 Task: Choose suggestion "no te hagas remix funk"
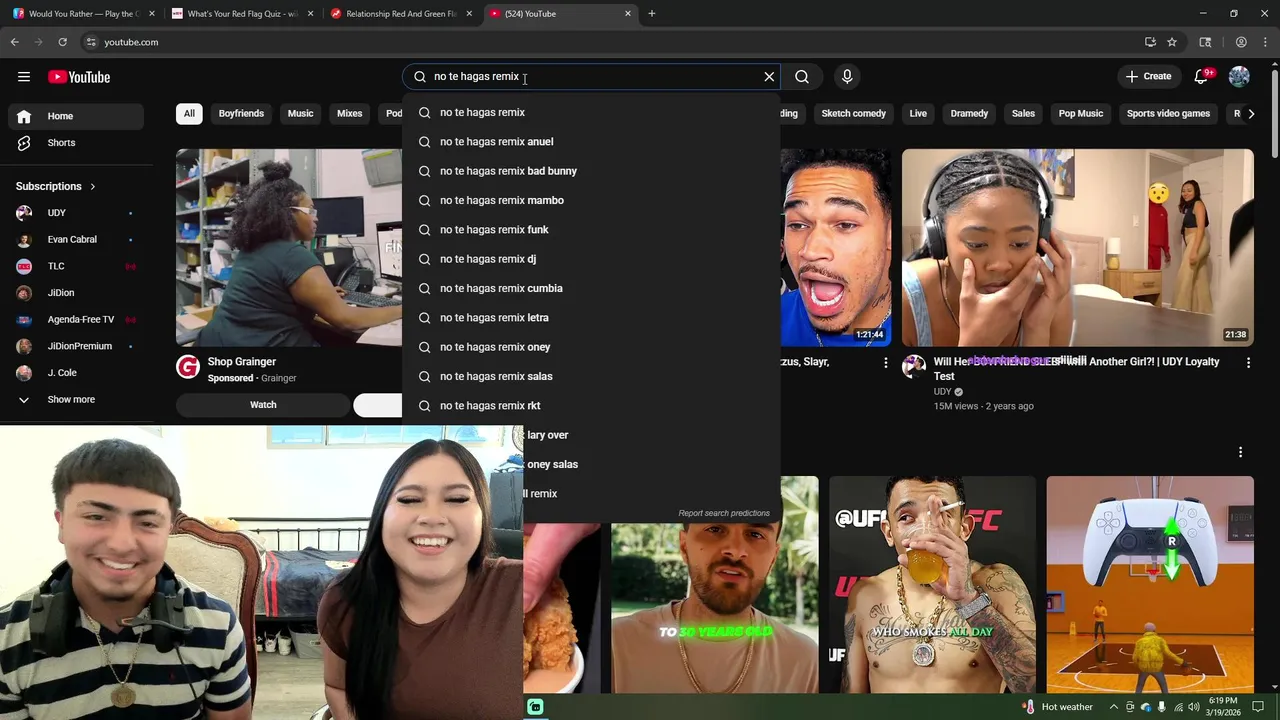[x=591, y=230]
